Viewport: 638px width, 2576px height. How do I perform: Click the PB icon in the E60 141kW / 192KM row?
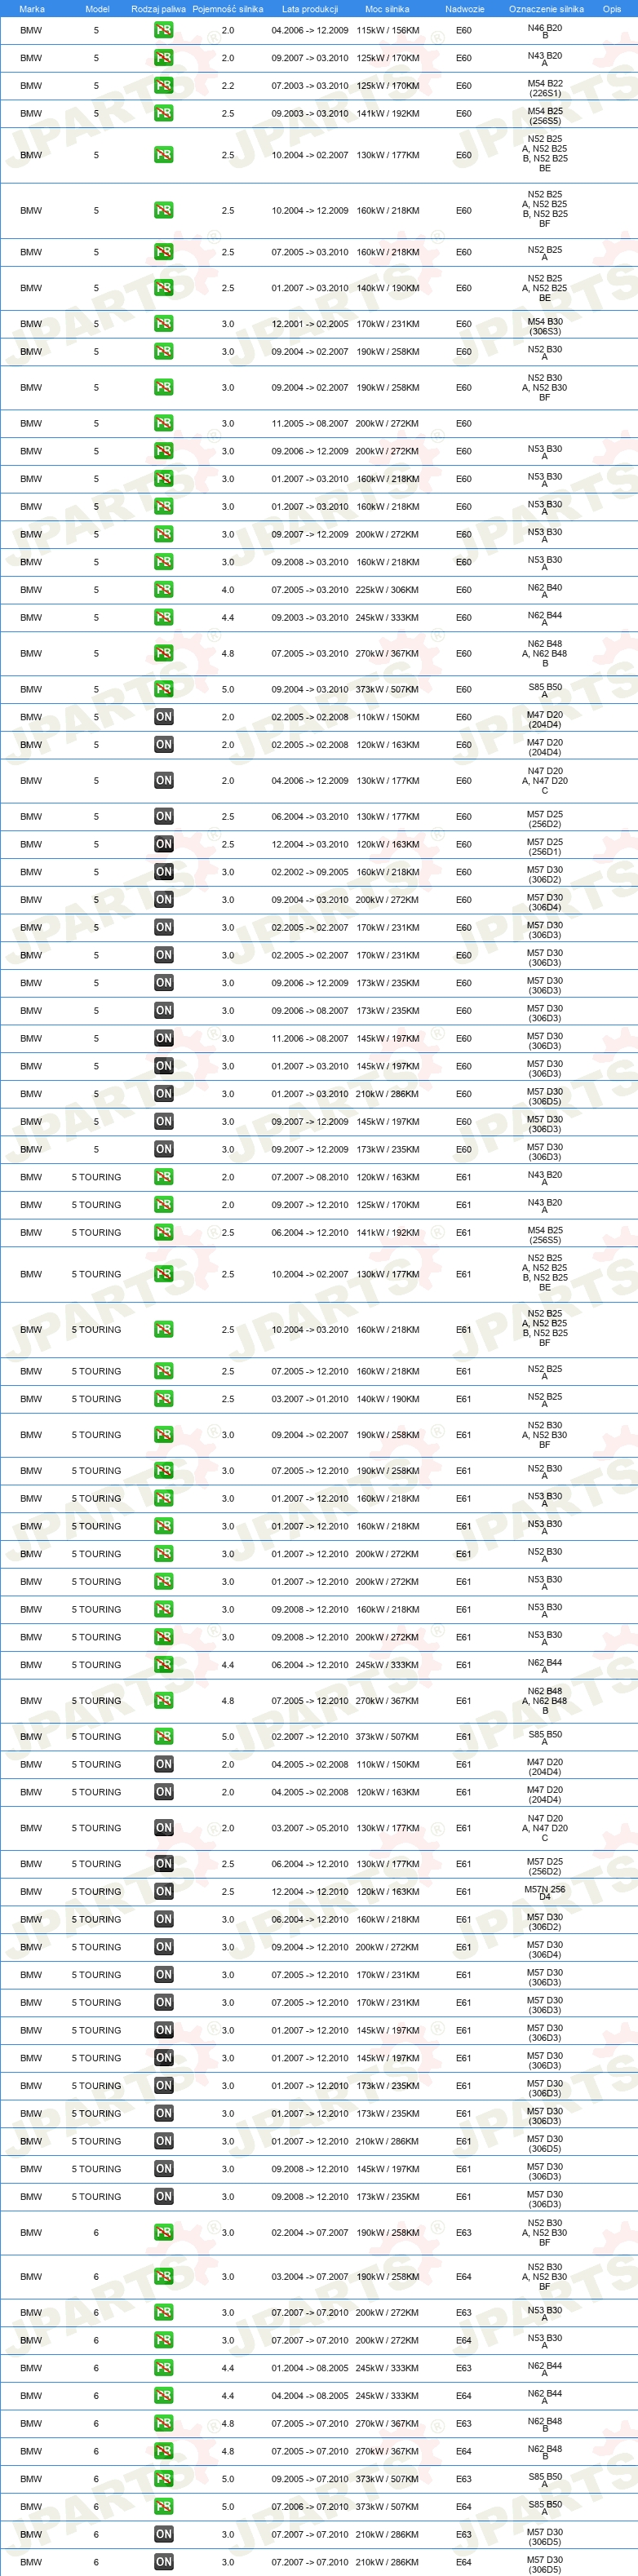pyautogui.click(x=163, y=113)
